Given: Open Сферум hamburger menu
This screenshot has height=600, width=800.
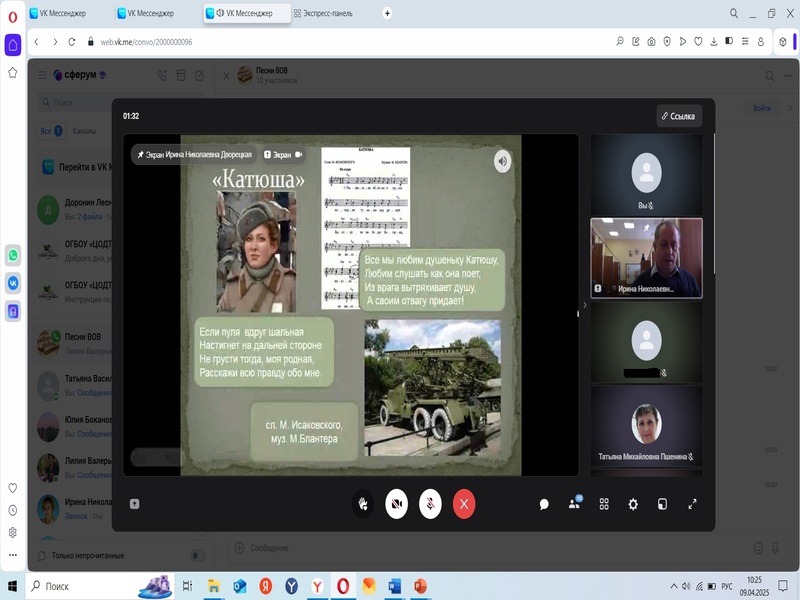Looking at the screenshot, I should tap(43, 76).
